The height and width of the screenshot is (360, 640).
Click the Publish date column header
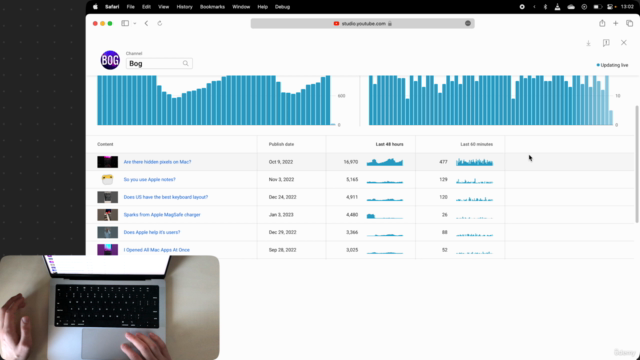tap(281, 144)
